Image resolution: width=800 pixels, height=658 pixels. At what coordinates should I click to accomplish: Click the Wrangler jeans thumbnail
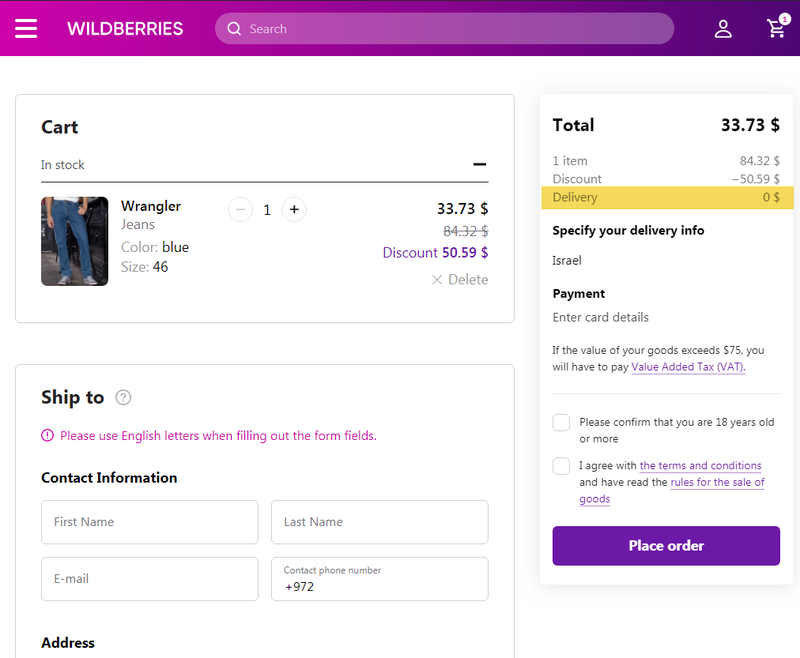[x=74, y=241]
